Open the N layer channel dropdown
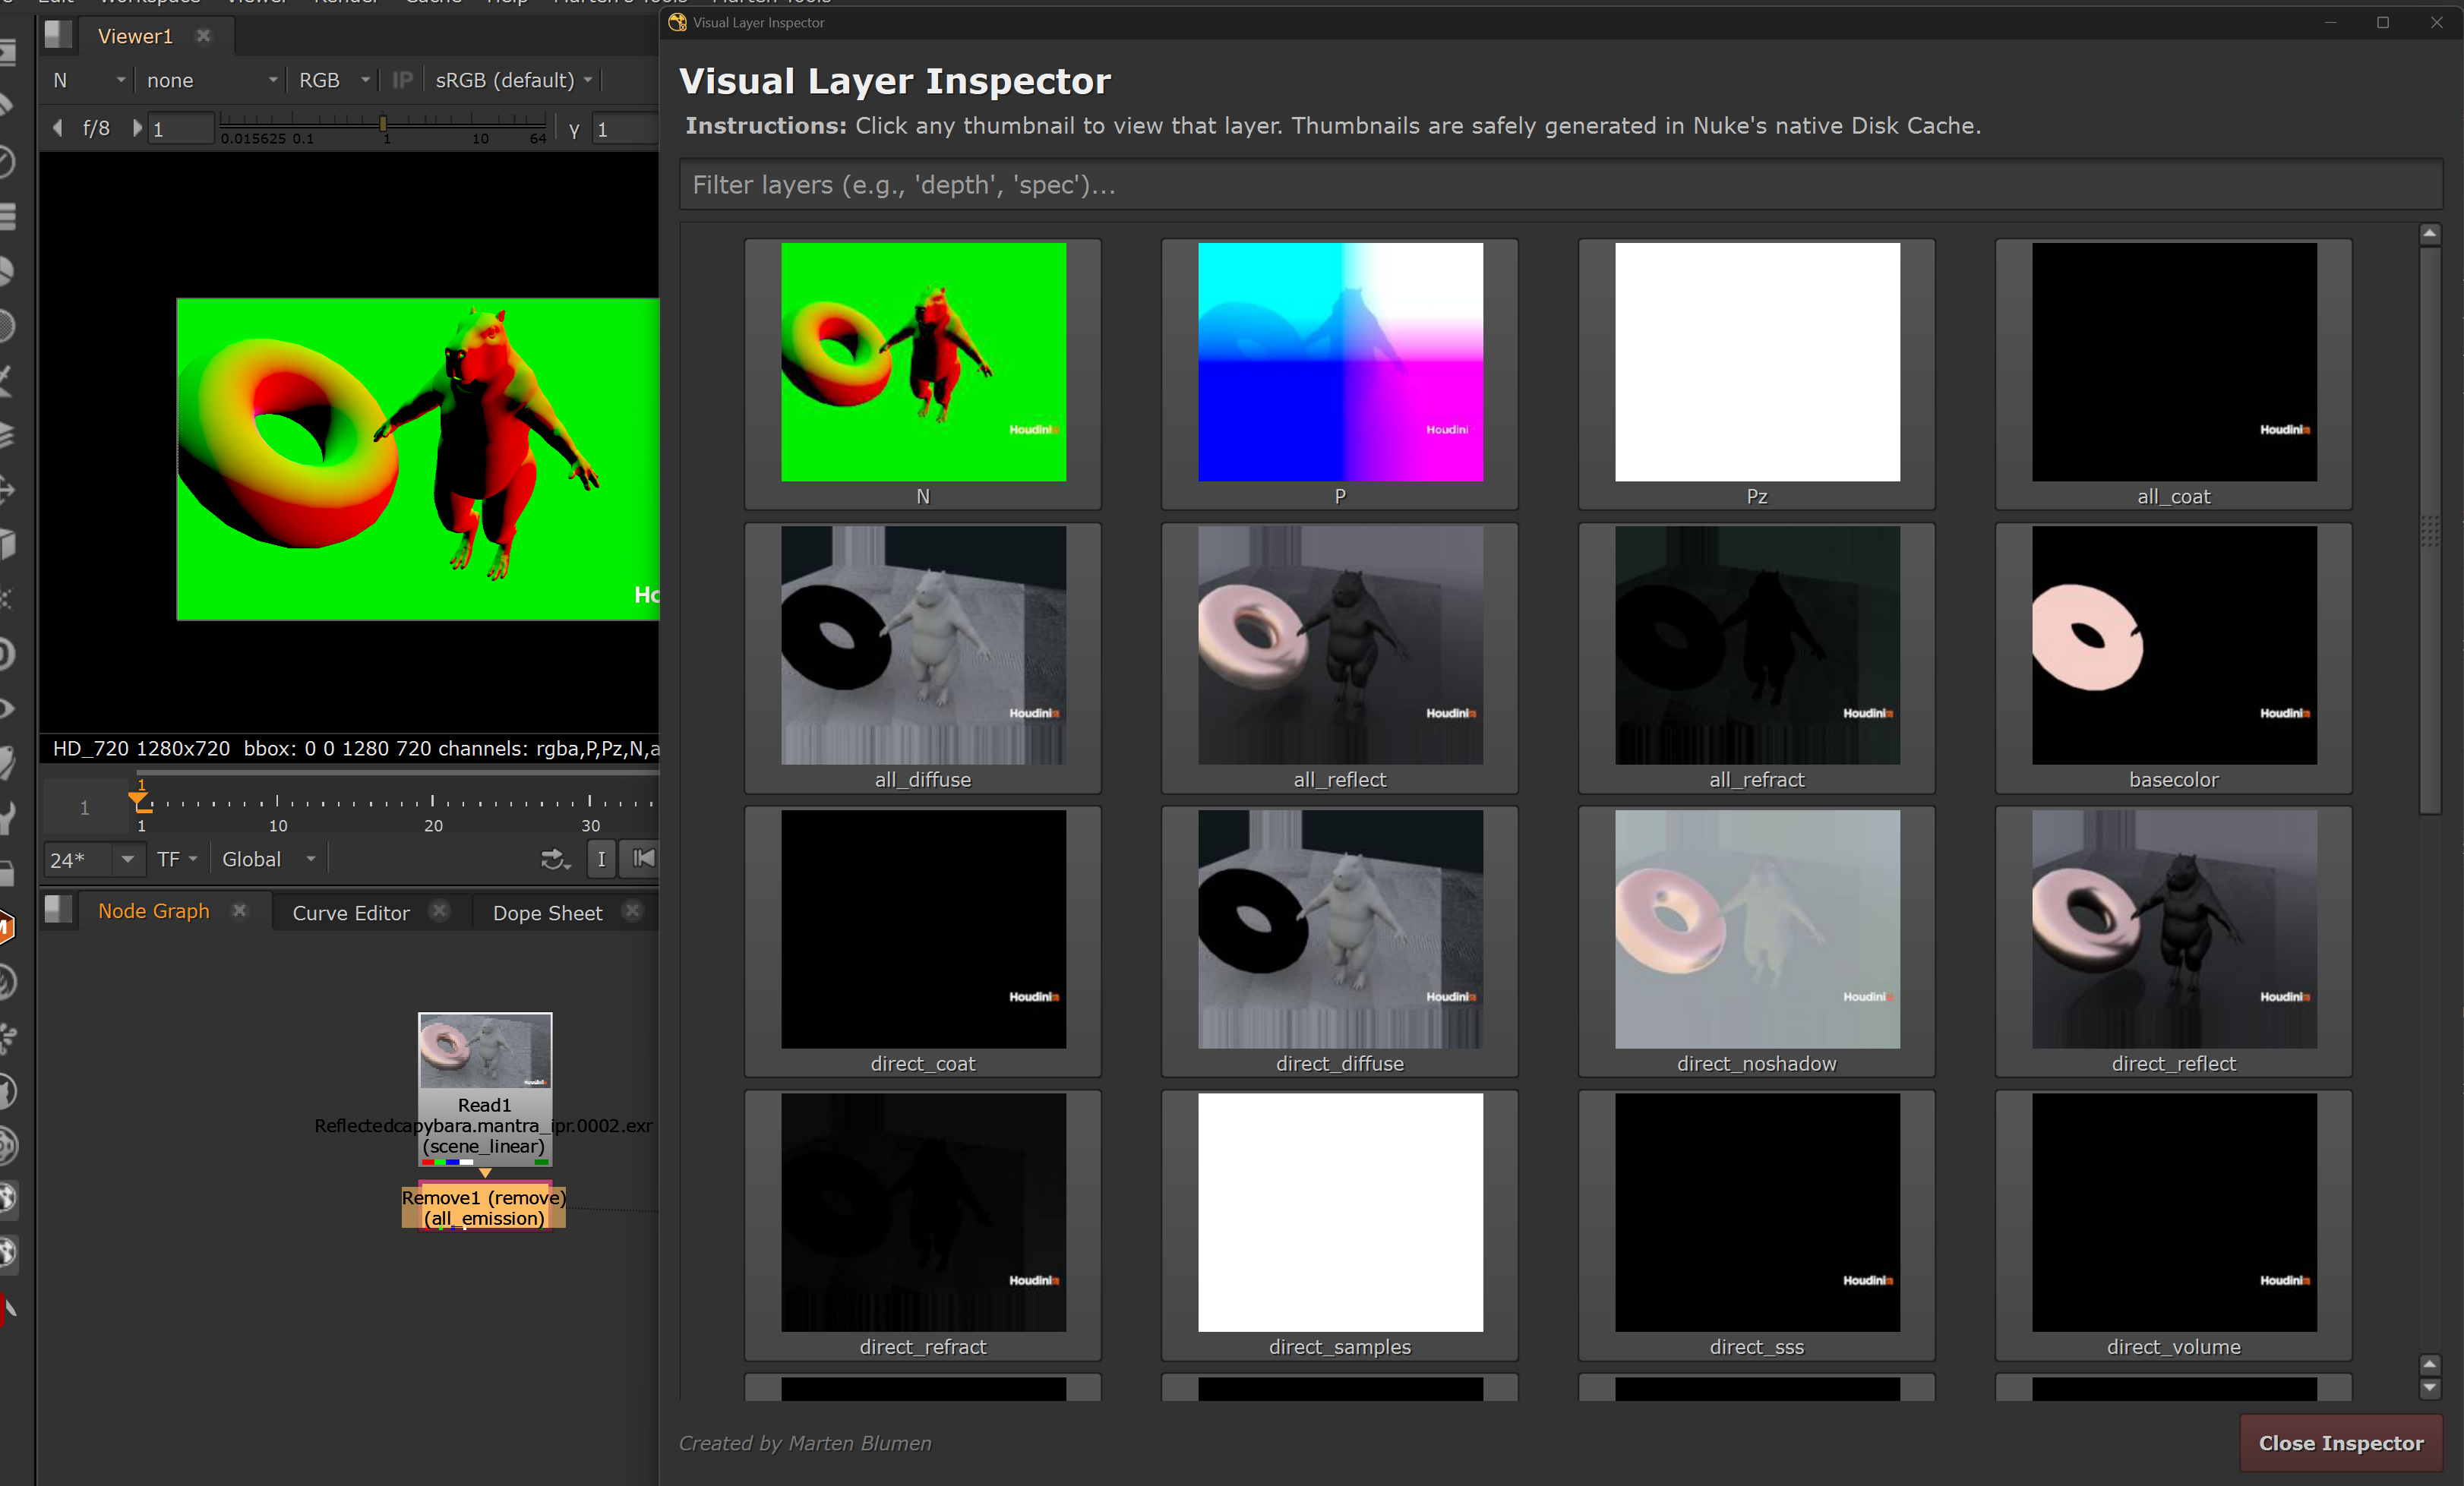This screenshot has height=1486, width=2464. [89, 80]
